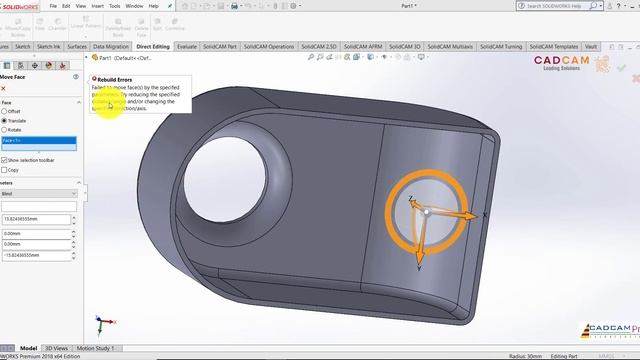Click the options gear icon in title bar
Viewport: 640px width, 360px height.
click(293, 6)
